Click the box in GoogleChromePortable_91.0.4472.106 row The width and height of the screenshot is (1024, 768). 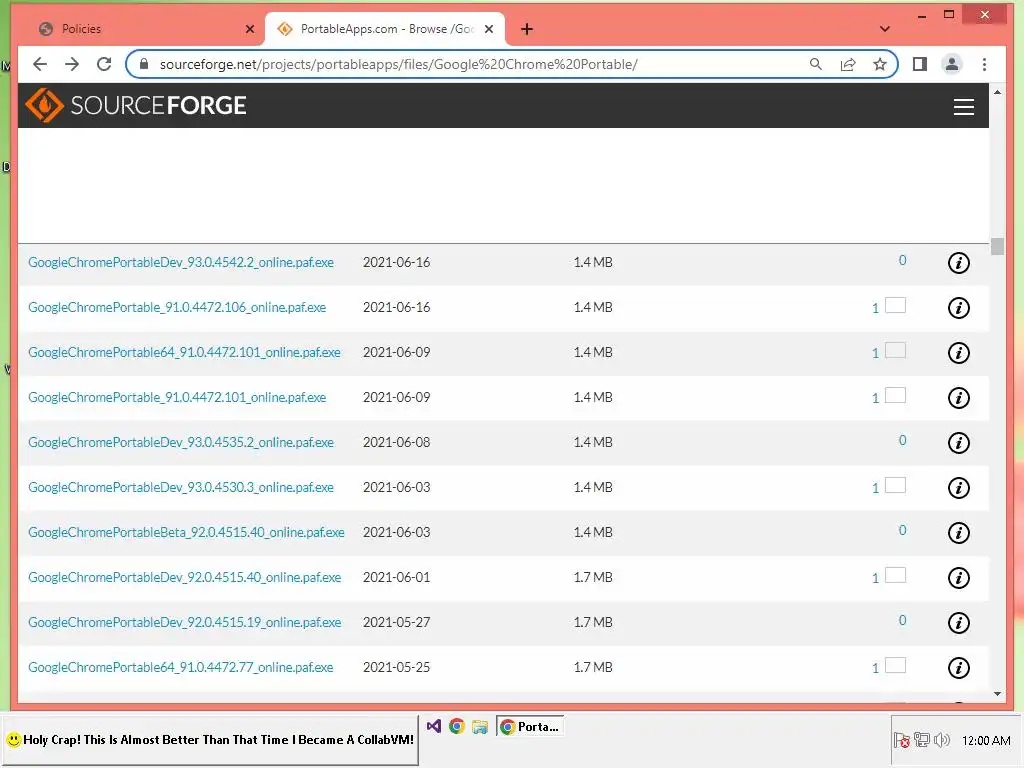tap(895, 305)
